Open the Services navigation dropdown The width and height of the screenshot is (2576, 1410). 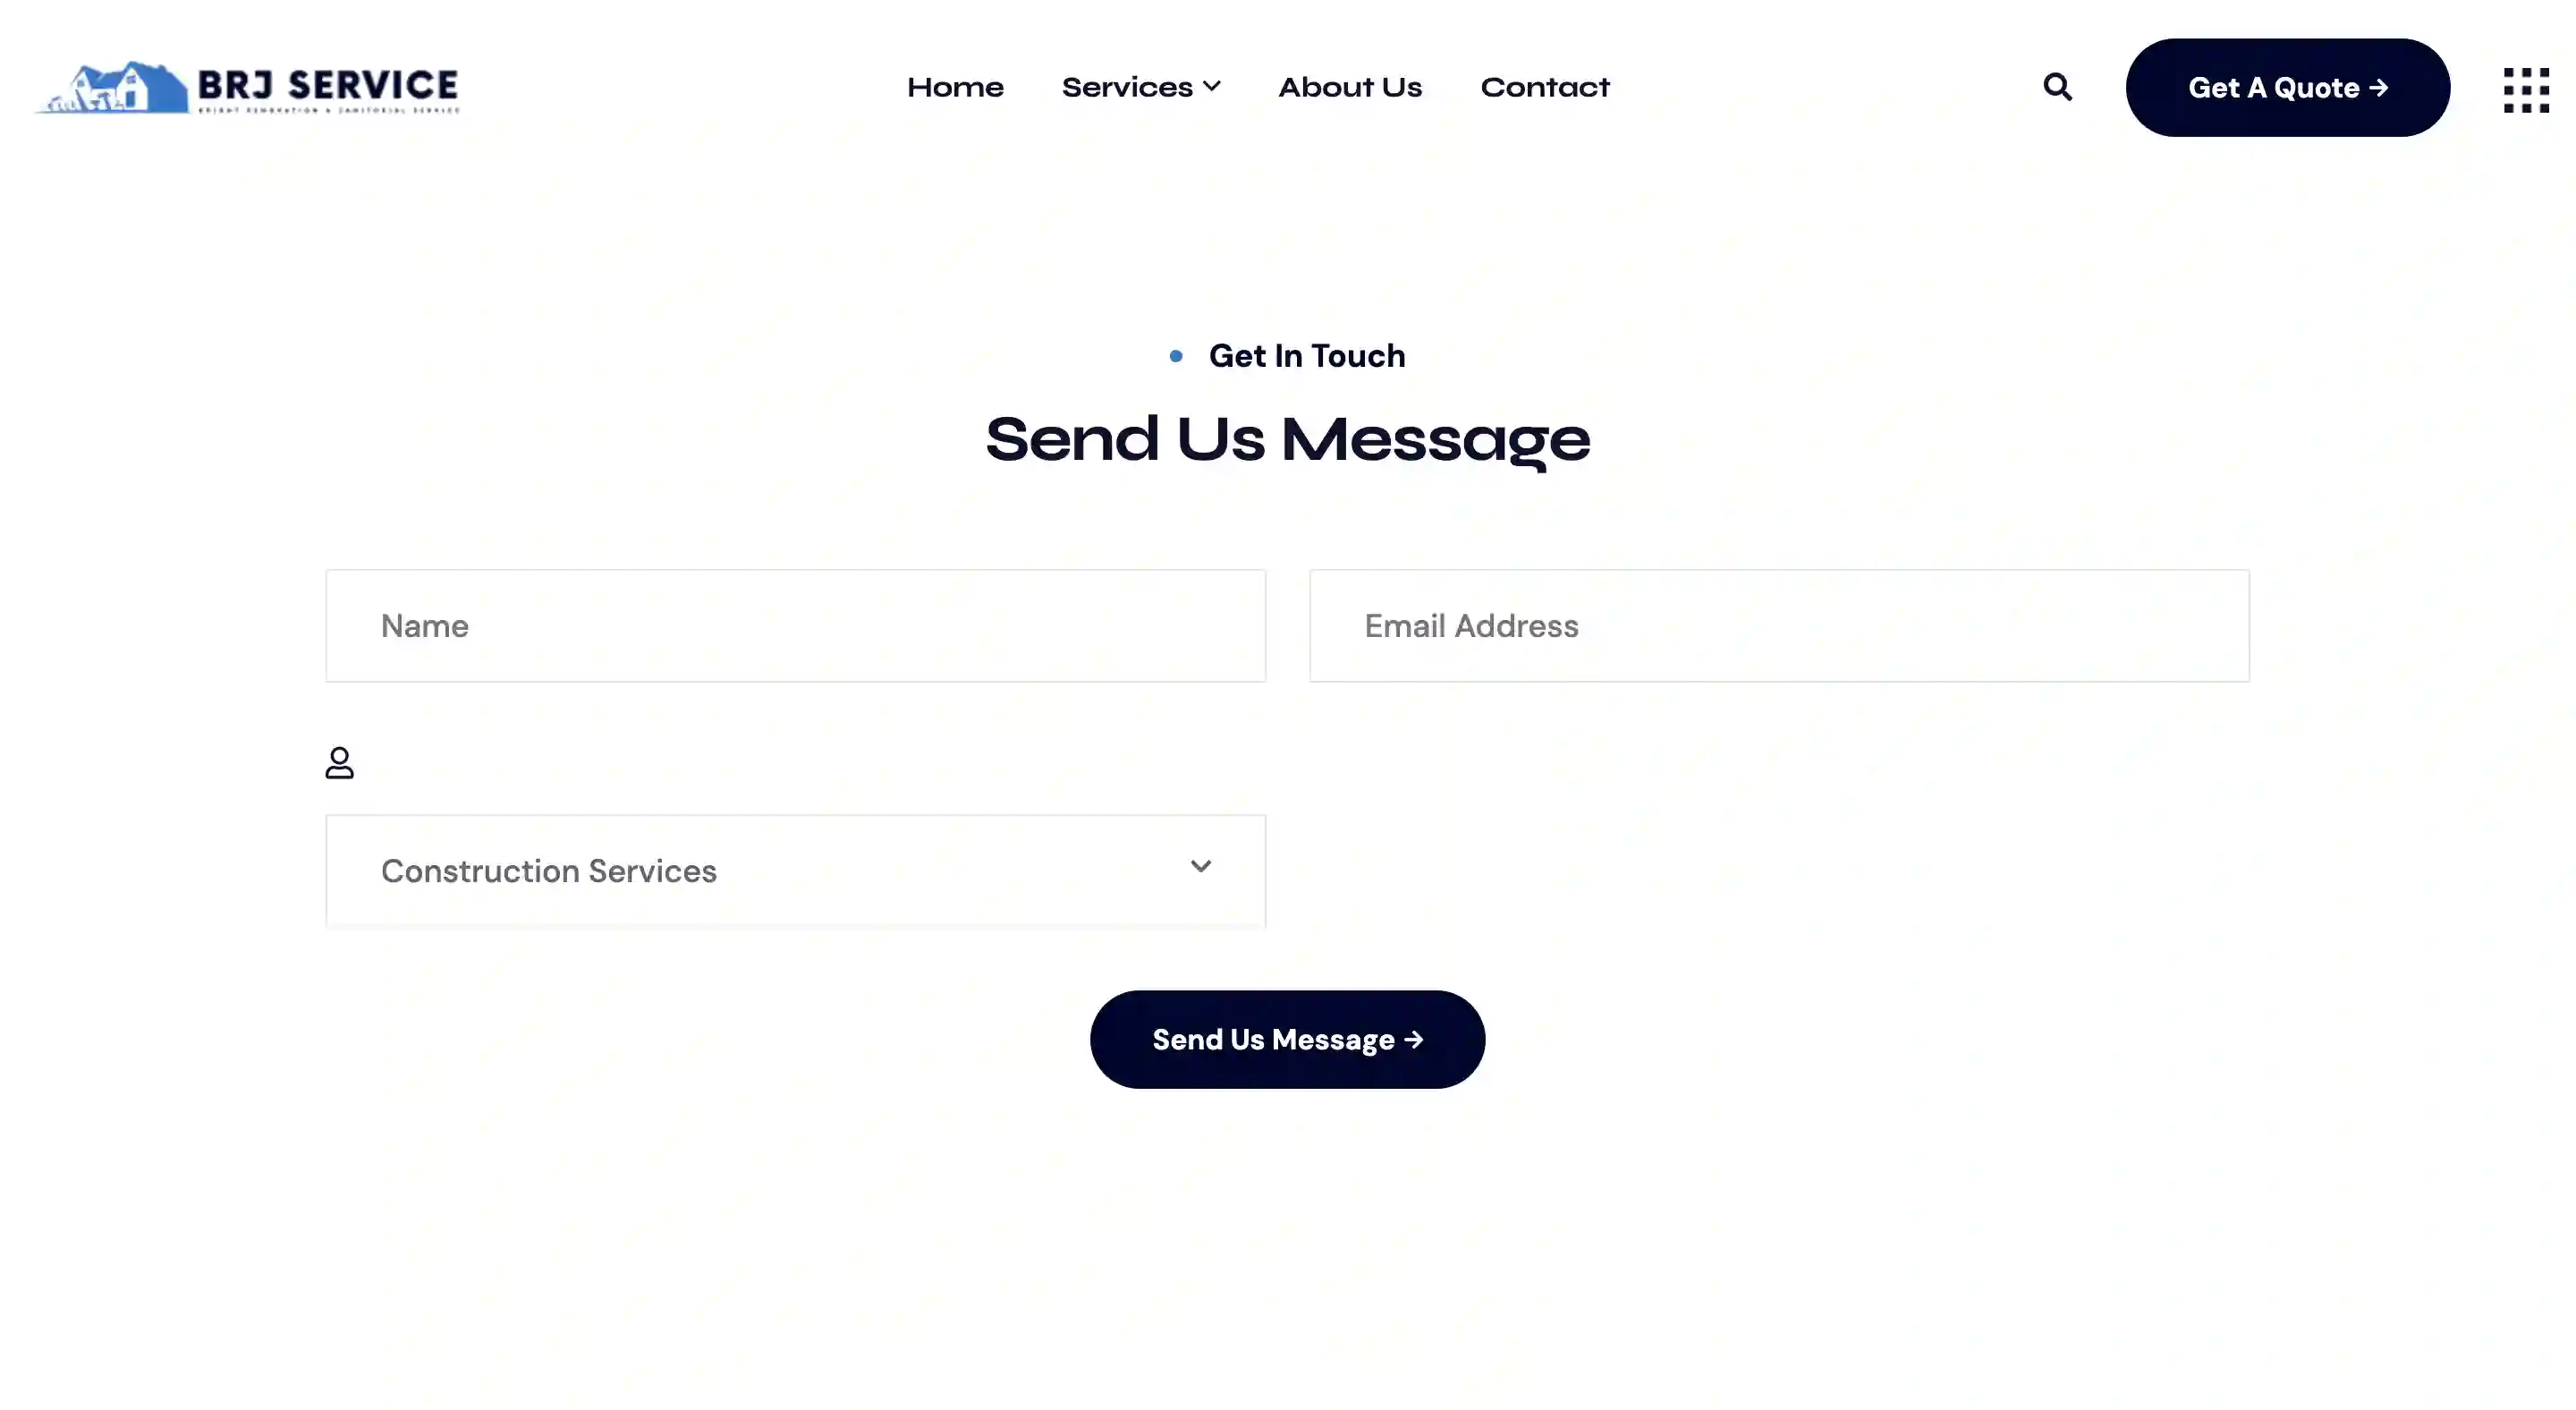coord(1140,87)
